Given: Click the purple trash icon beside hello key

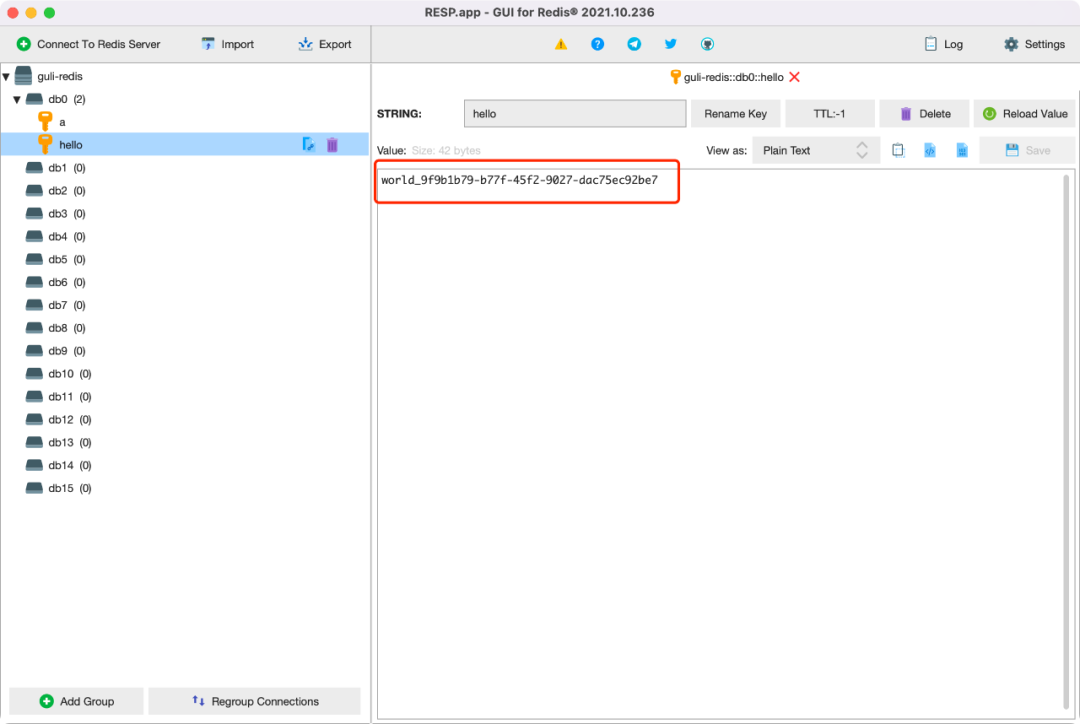Looking at the screenshot, I should click(332, 145).
